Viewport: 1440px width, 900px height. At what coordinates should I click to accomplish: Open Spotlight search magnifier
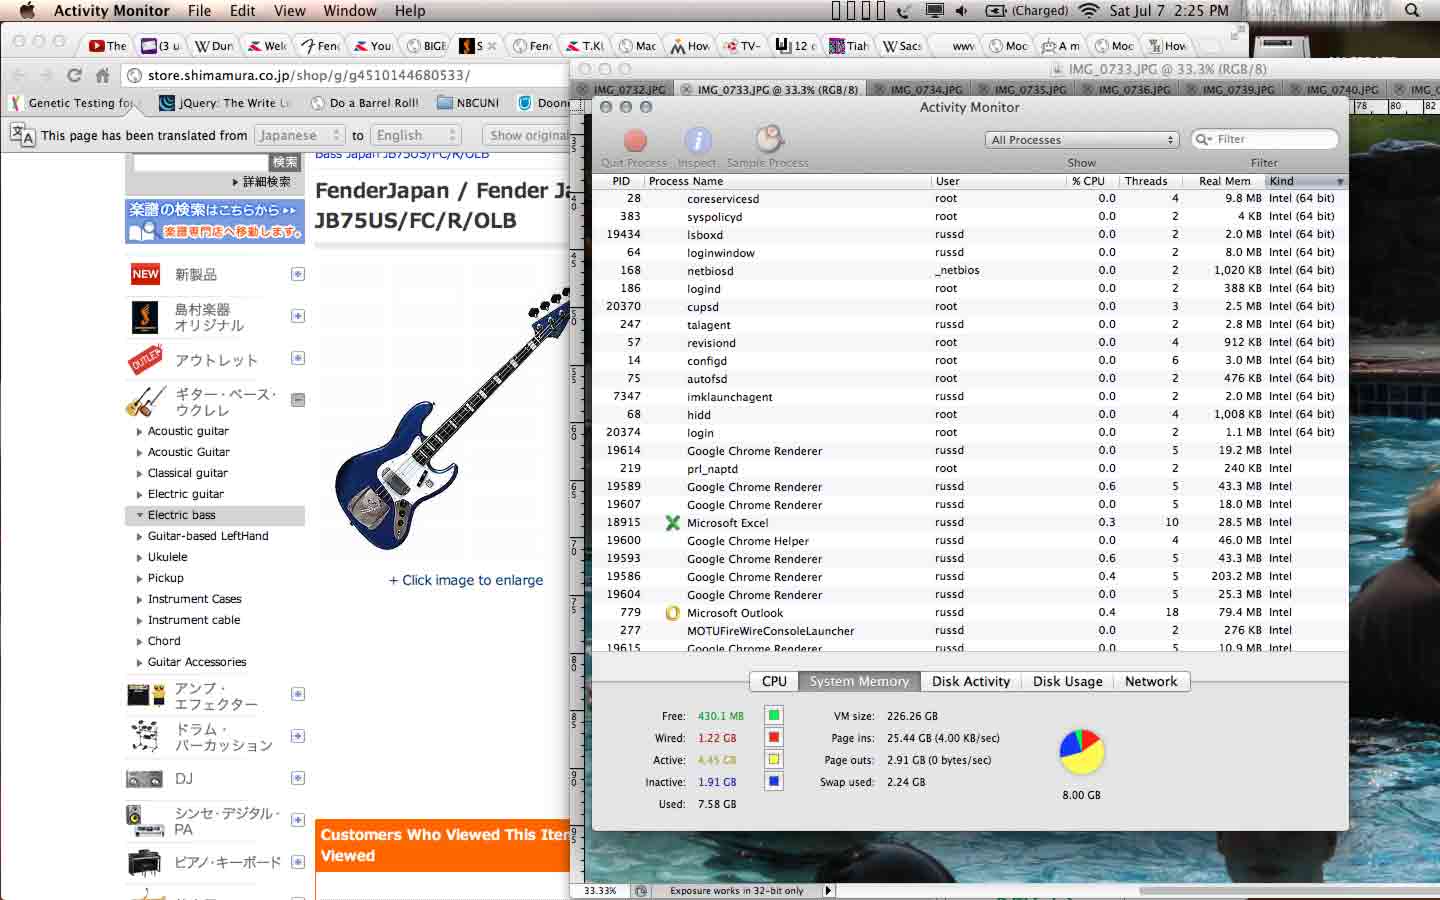[1412, 11]
